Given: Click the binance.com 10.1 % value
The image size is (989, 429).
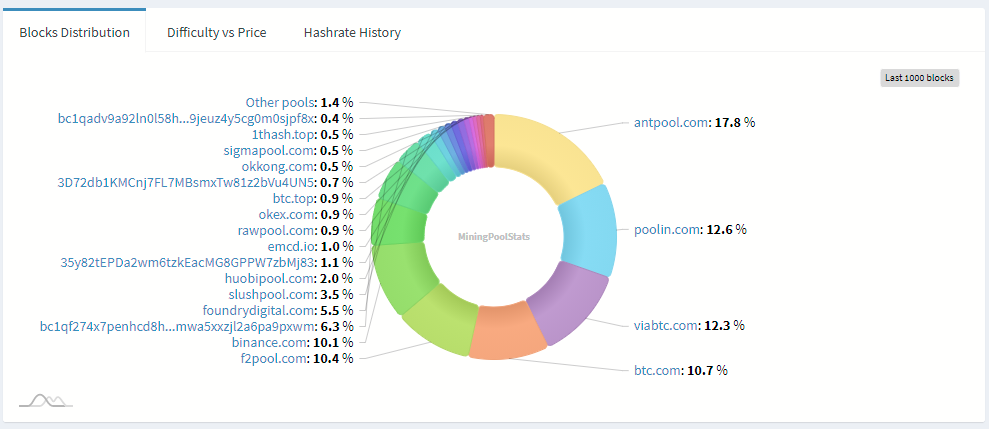Looking at the screenshot, I should pos(333,342).
